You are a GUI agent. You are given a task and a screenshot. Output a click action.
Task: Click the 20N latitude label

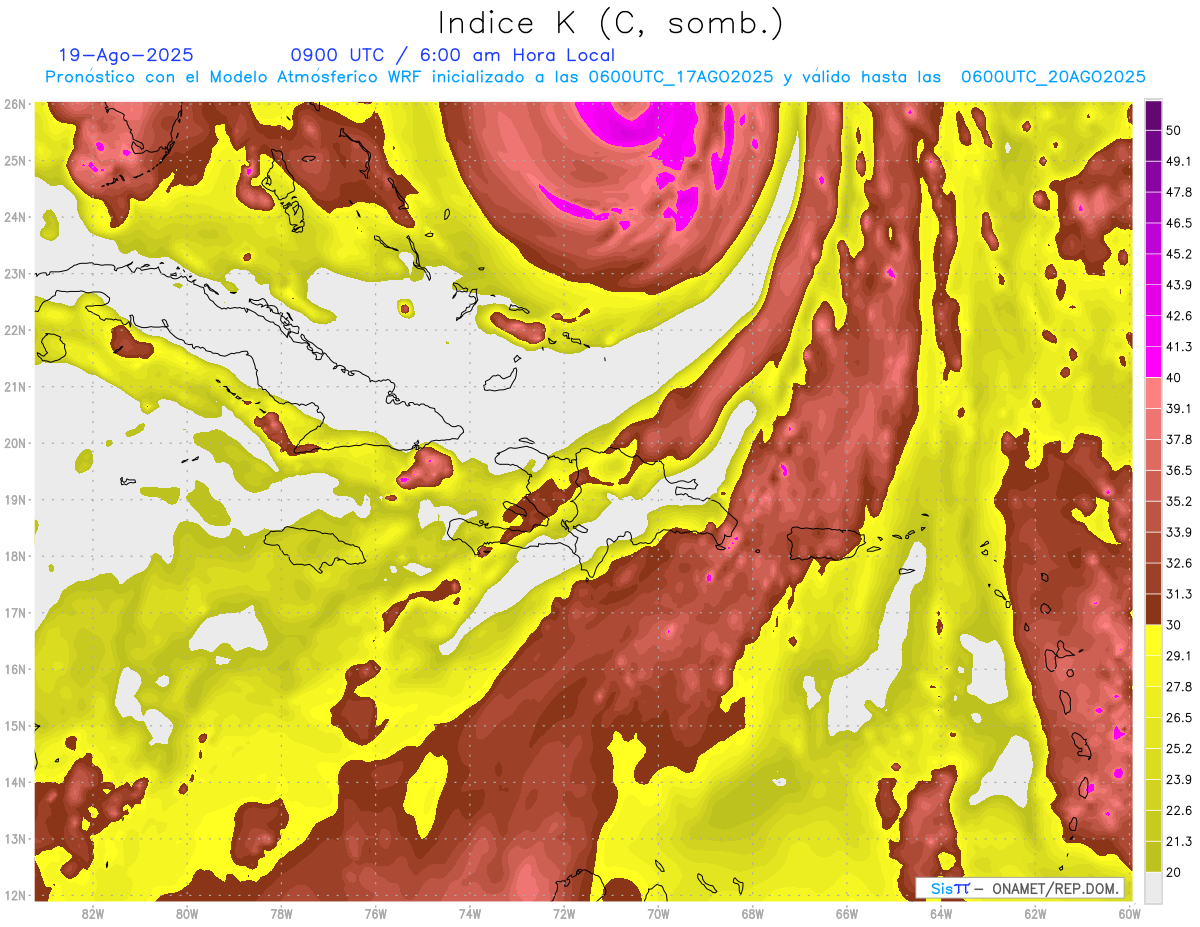click(15, 443)
